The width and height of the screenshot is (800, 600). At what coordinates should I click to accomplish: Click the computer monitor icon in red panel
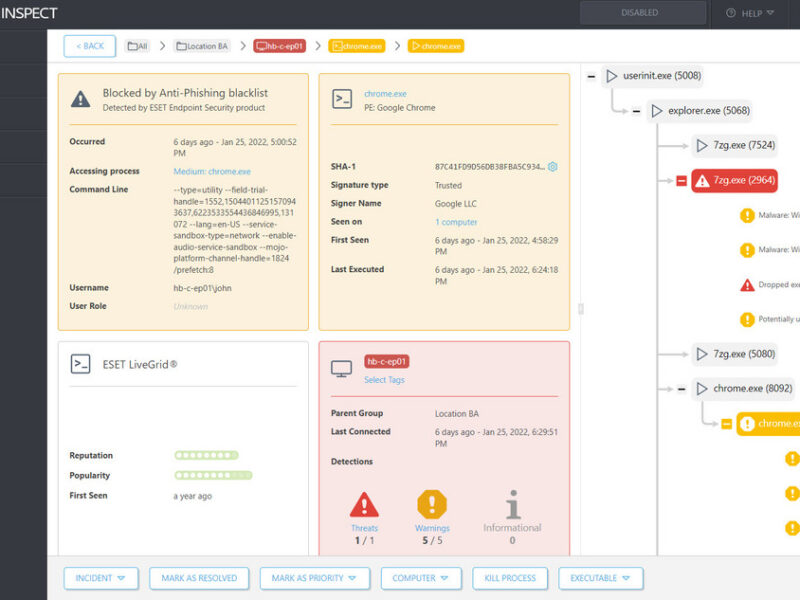coord(342,369)
